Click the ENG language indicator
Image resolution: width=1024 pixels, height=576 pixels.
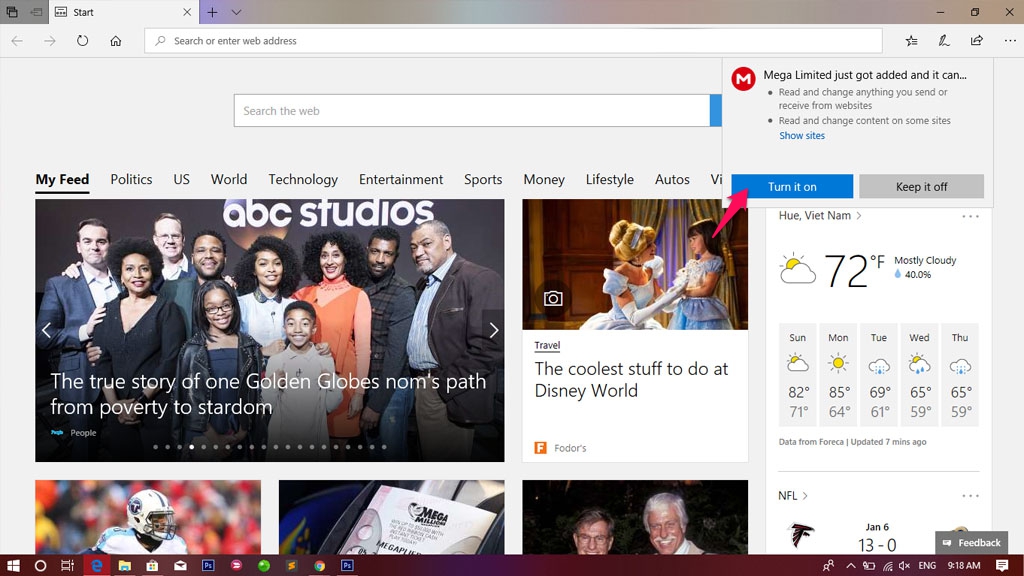[x=927, y=566]
